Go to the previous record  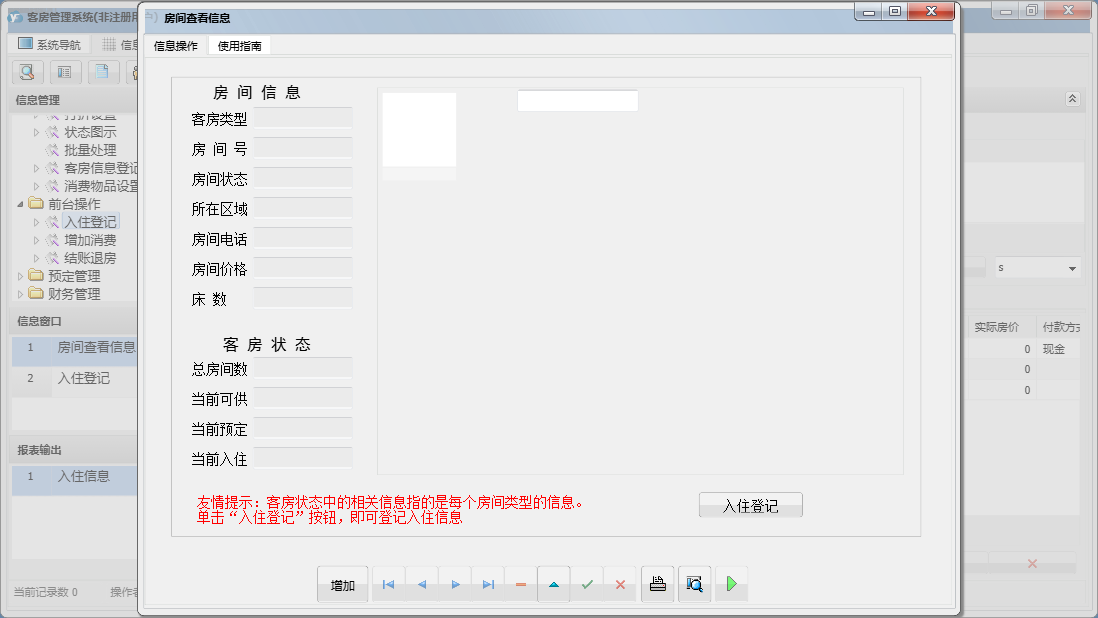click(x=422, y=584)
